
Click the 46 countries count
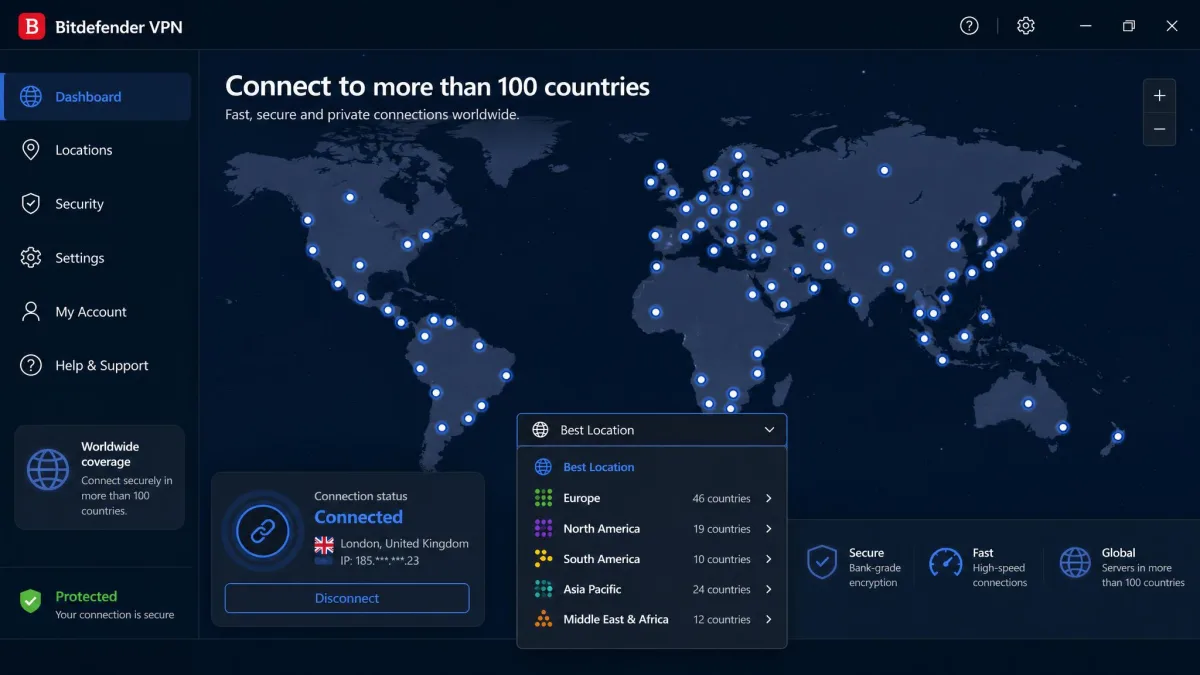click(721, 498)
